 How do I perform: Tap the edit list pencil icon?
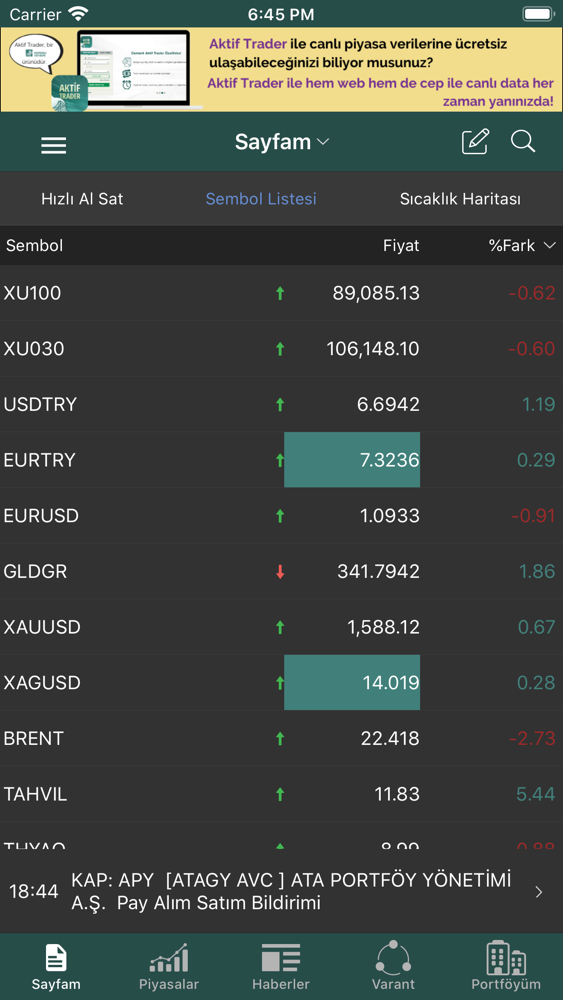tap(475, 142)
